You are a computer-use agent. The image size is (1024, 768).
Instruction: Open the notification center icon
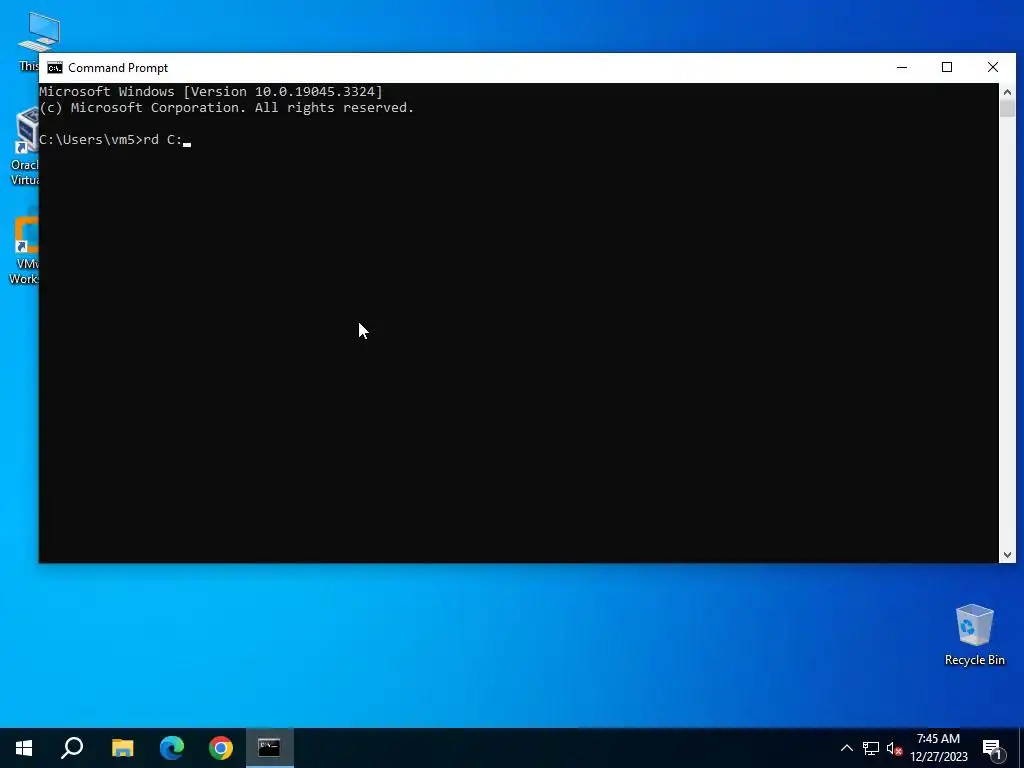[992, 749]
